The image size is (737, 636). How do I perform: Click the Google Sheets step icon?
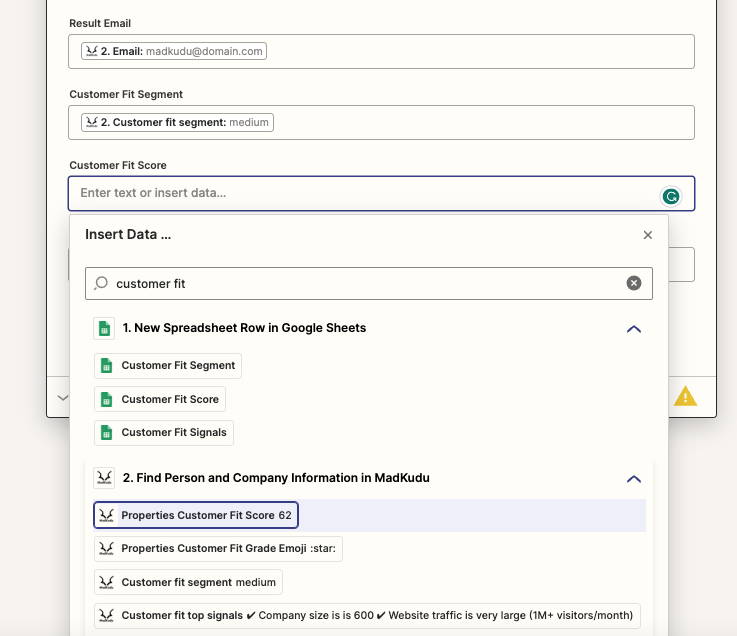tap(104, 328)
